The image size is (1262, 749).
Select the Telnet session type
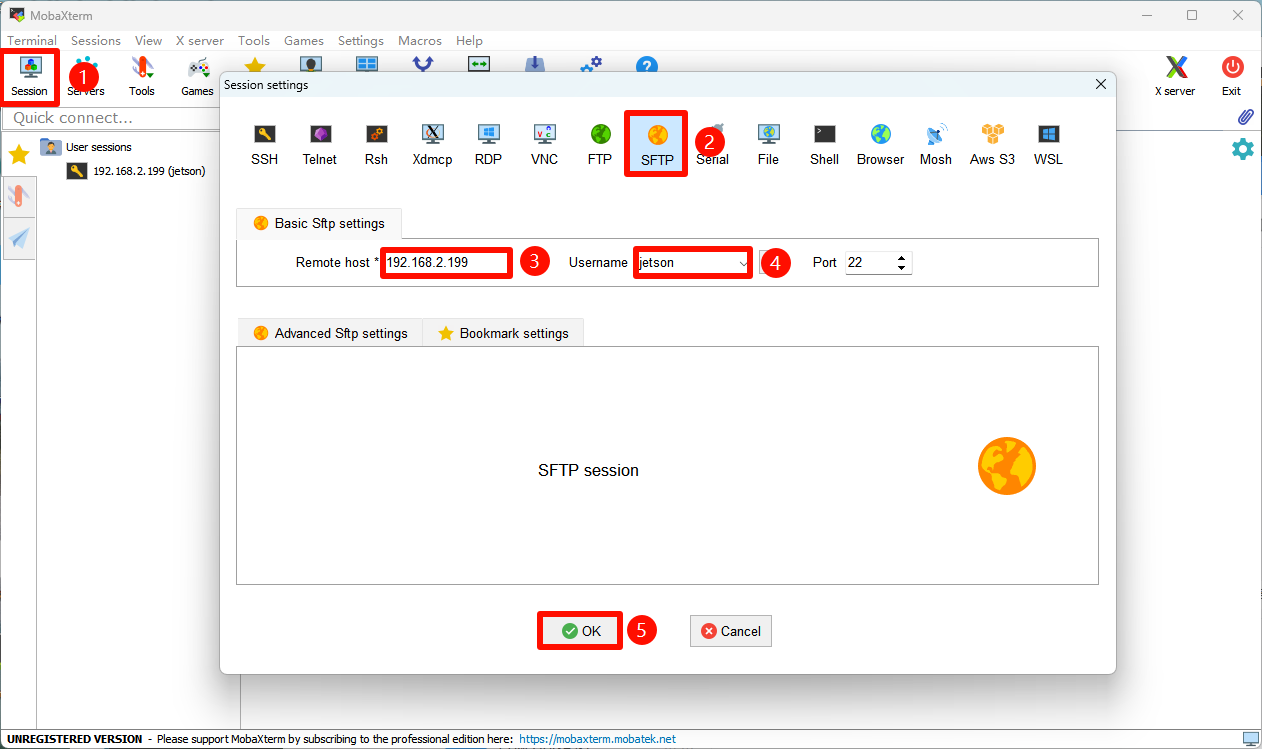[x=320, y=145]
